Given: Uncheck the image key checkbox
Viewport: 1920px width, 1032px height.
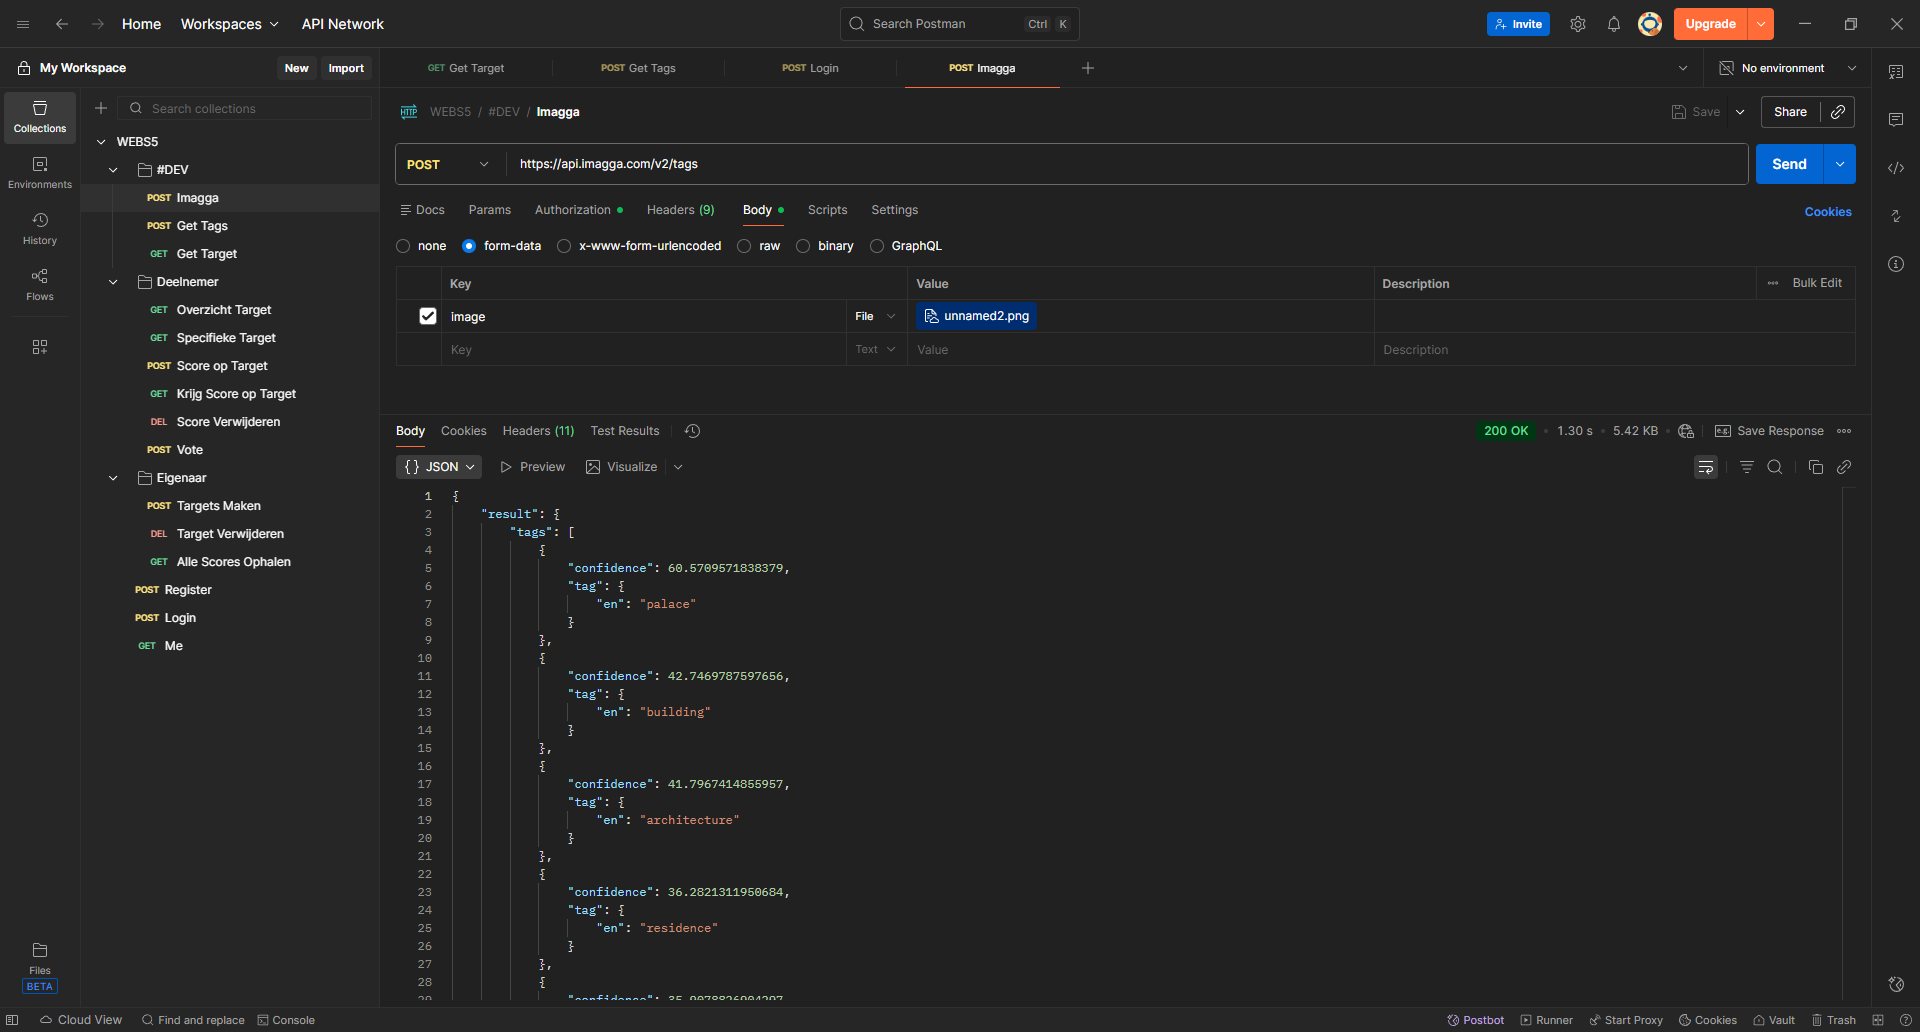Looking at the screenshot, I should click(428, 316).
